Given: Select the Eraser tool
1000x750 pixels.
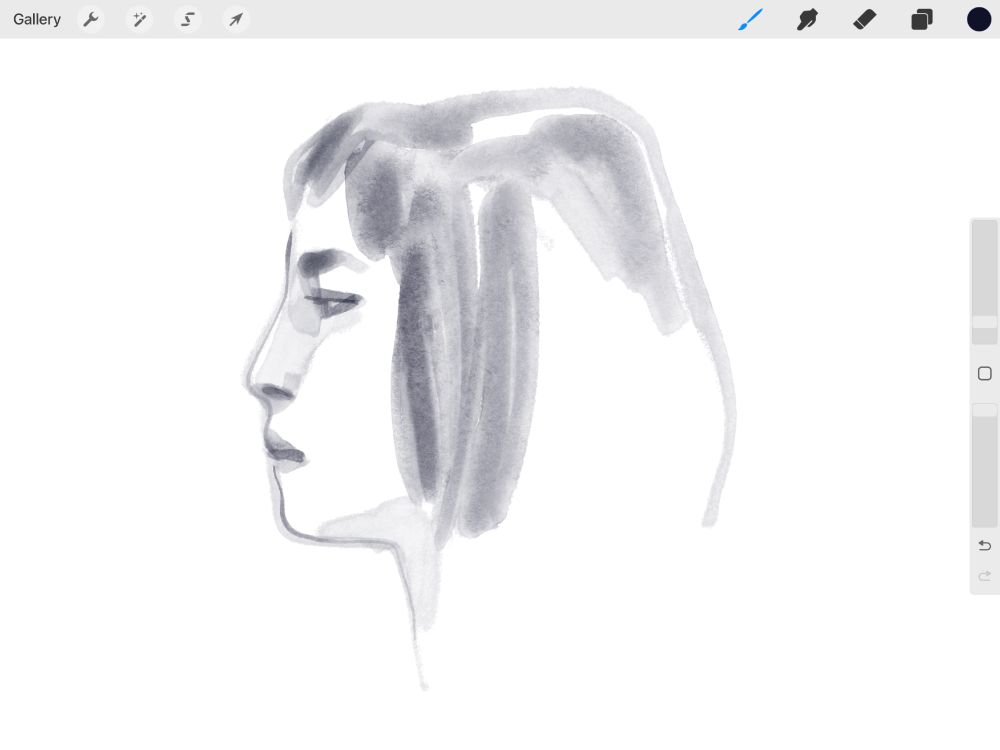Looking at the screenshot, I should coord(865,19).
